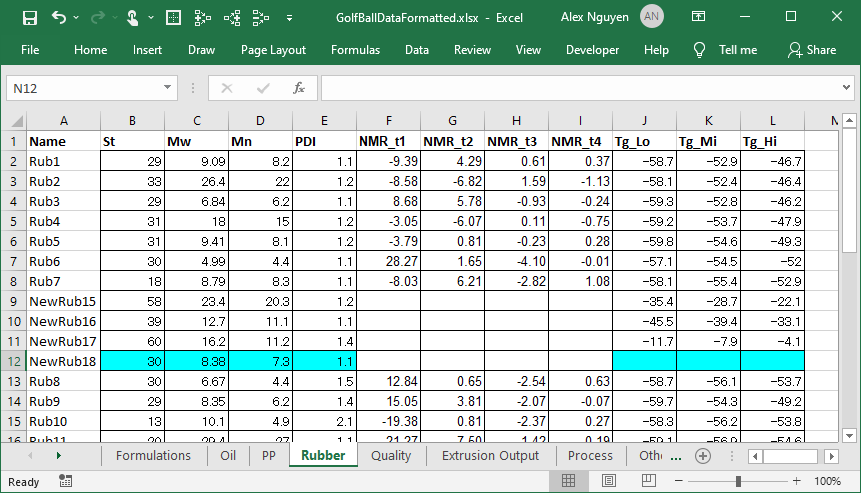Select Normal view in status bar

tap(568, 481)
